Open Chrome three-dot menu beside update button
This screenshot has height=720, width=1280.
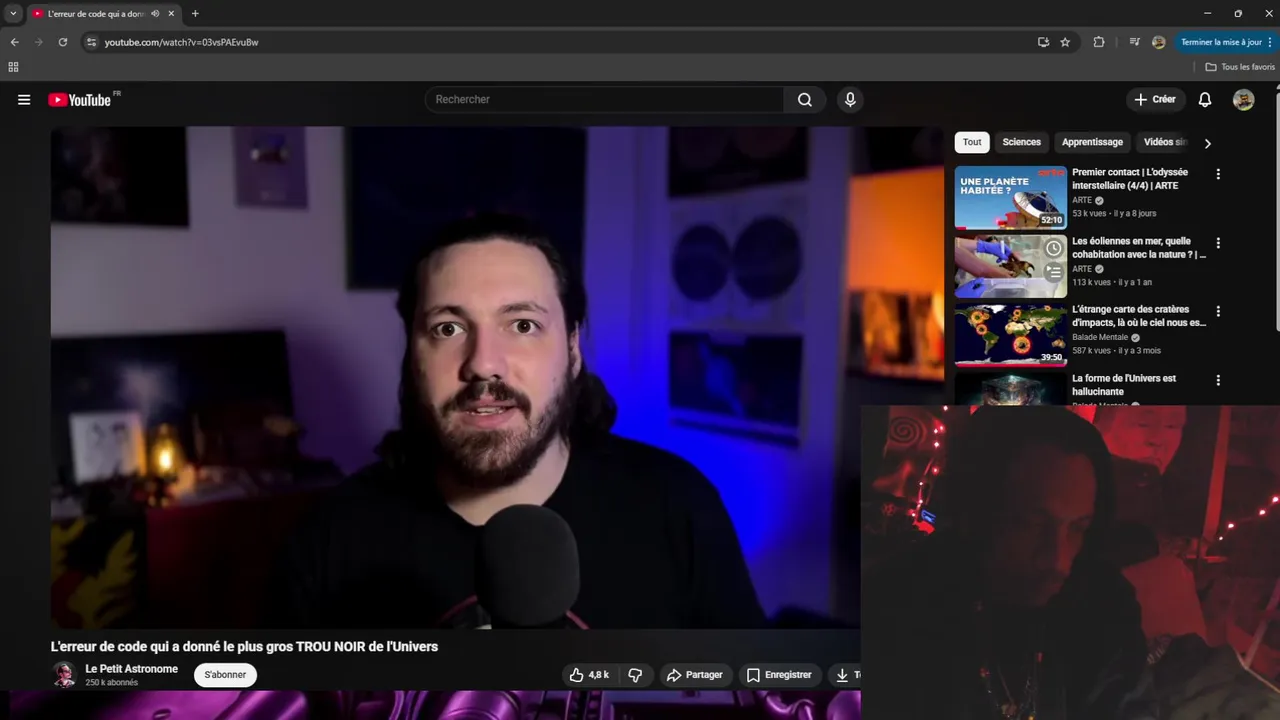[1270, 42]
